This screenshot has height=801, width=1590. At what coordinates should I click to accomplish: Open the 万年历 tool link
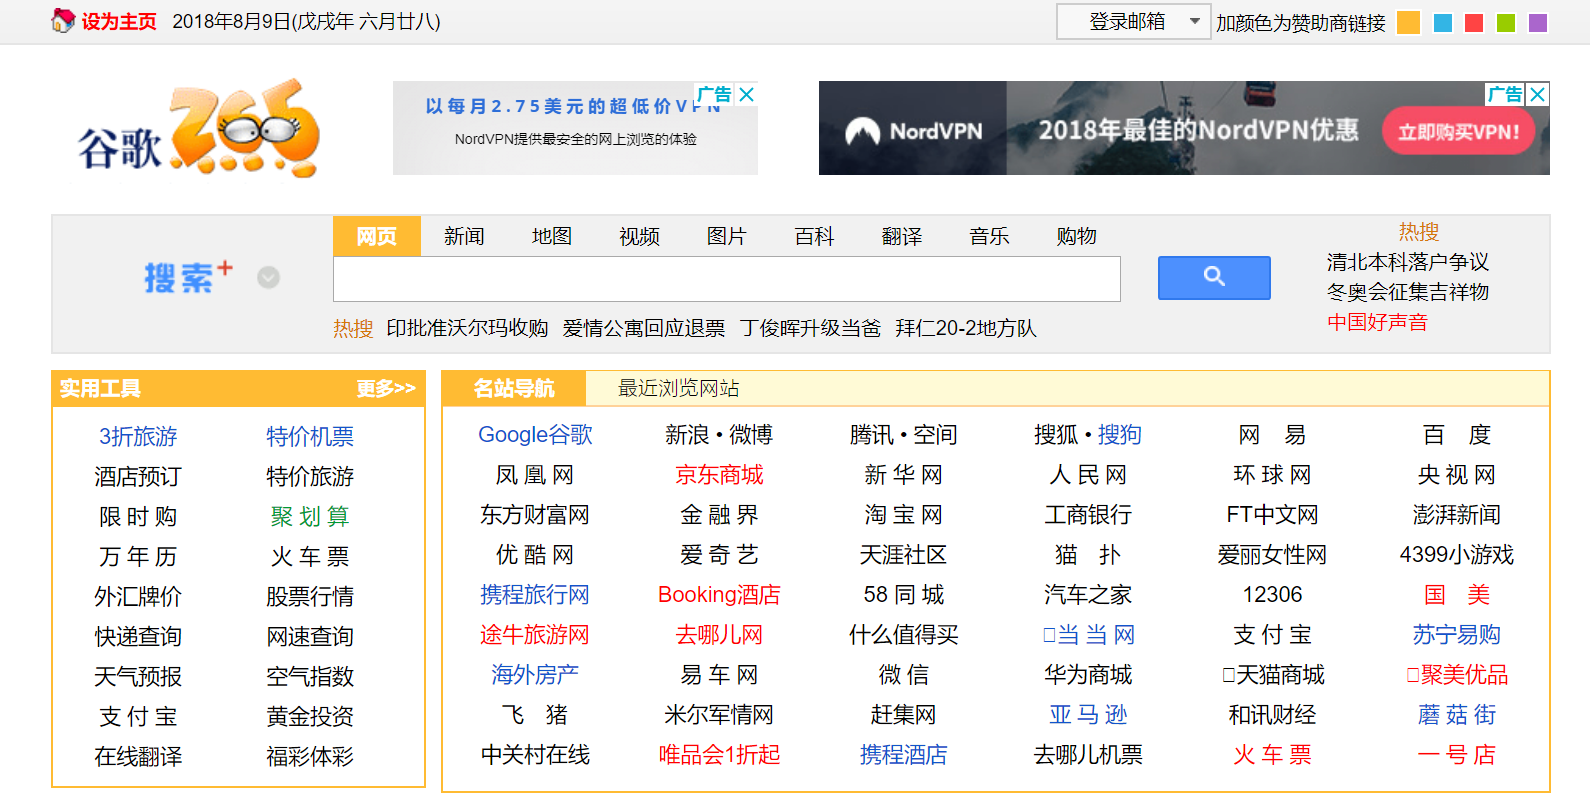[138, 557]
